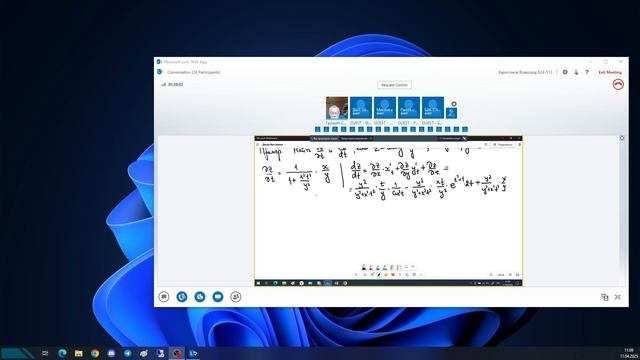Open Task View on the taskbar
Screen dimensions: 640x360
click(x=45, y=353)
